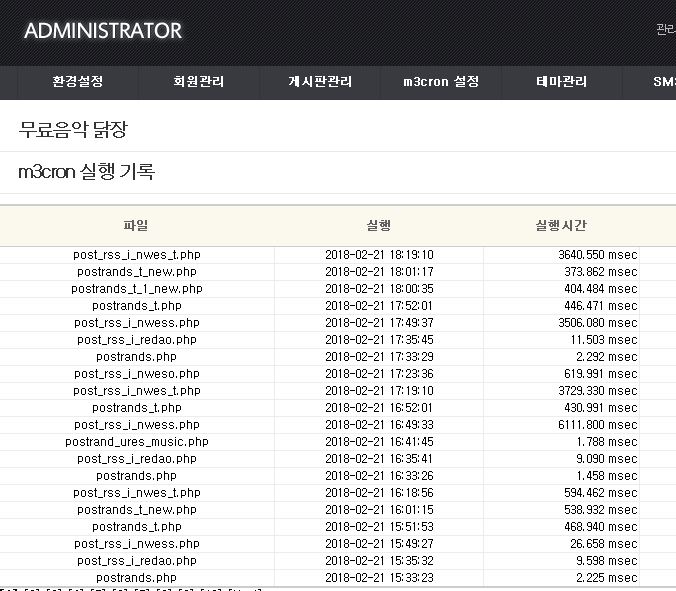676x591 pixels.
Task: Open the 게시판관리 menu
Action: click(x=320, y=82)
